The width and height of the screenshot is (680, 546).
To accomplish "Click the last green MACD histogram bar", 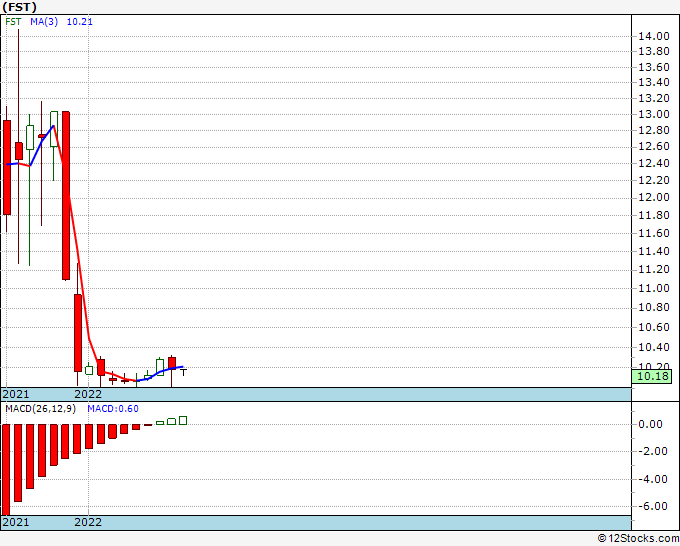I will point(183,420).
